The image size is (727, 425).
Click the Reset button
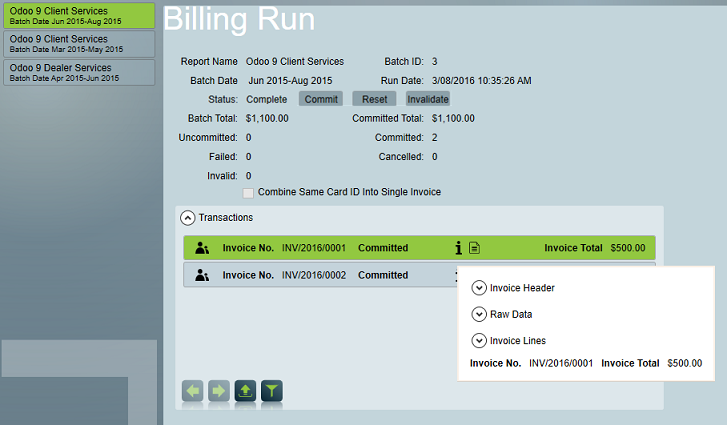pyautogui.click(x=374, y=99)
